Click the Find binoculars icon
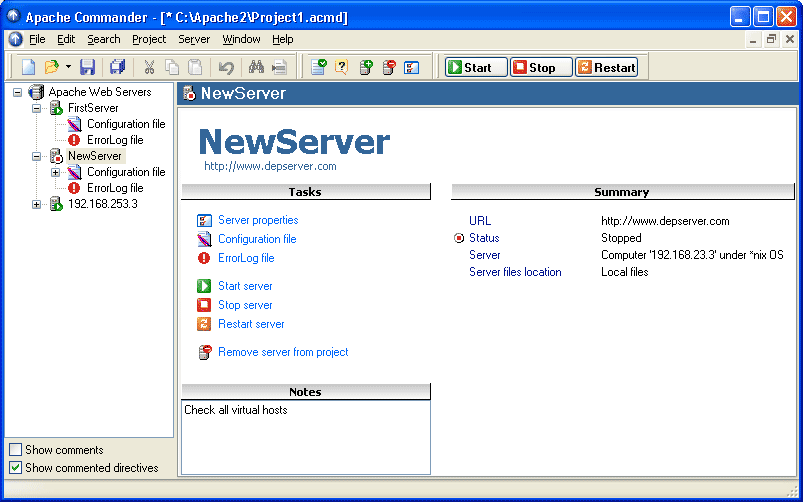 pos(256,67)
